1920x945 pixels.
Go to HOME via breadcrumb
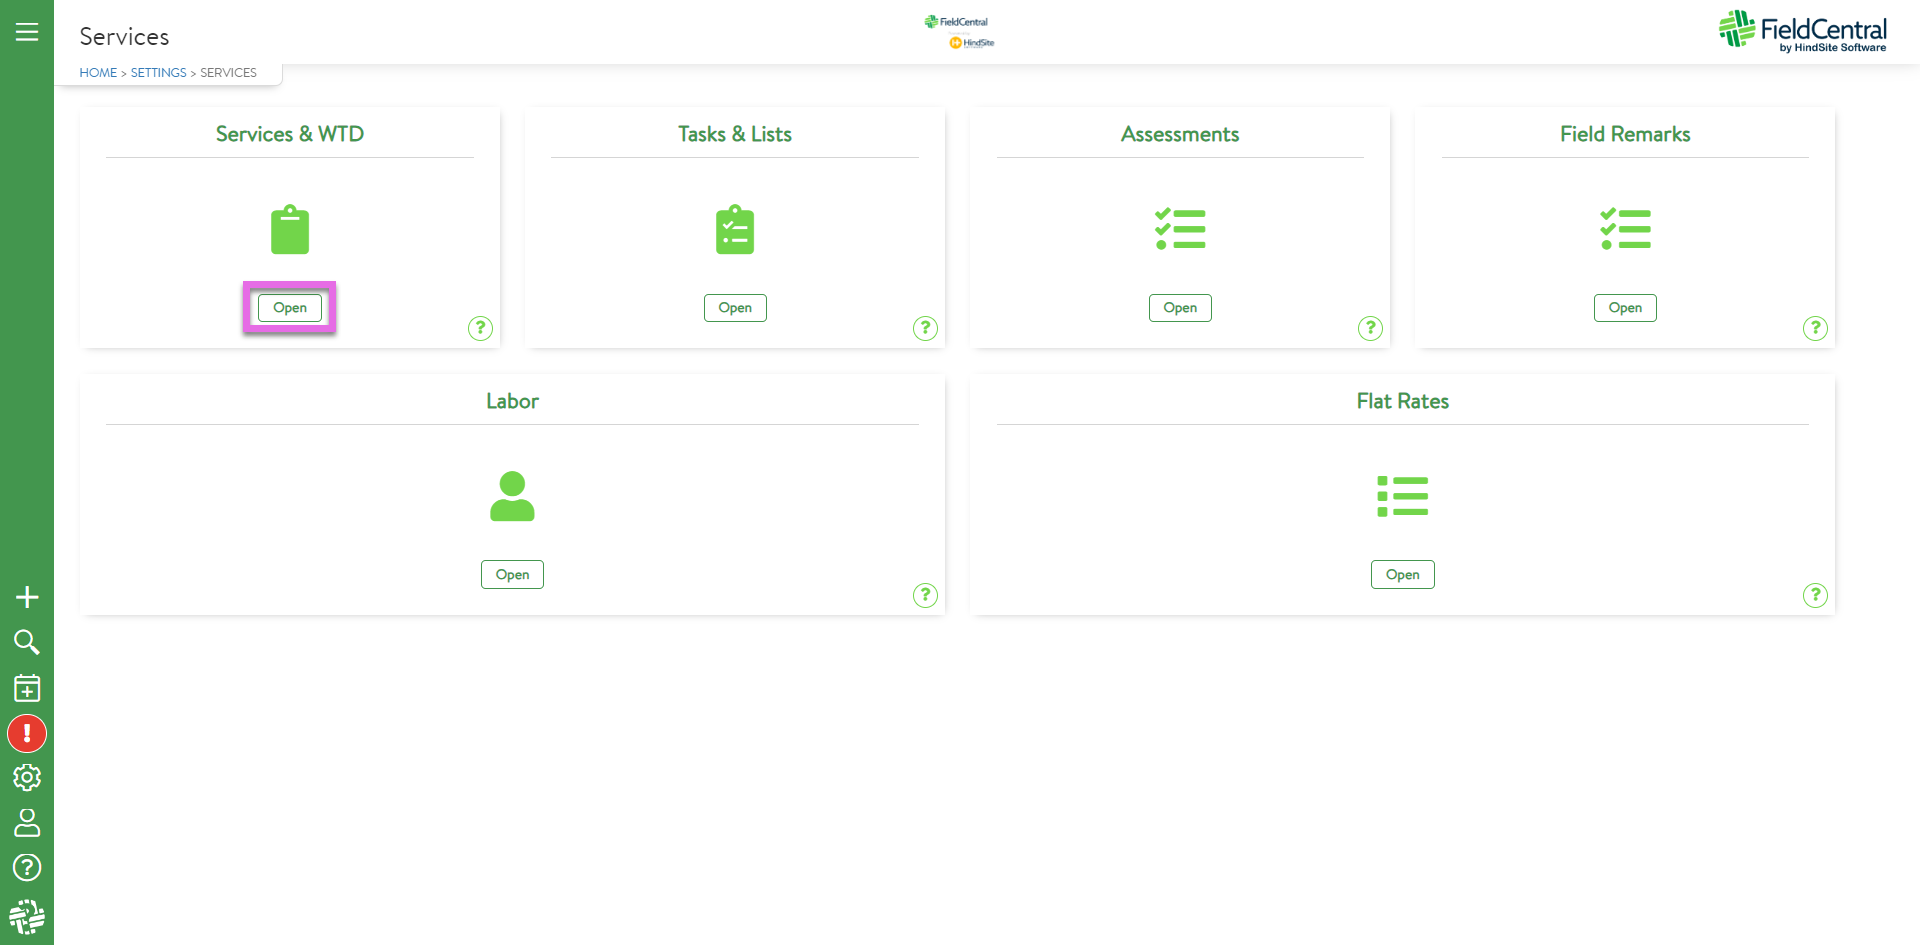pyautogui.click(x=98, y=73)
